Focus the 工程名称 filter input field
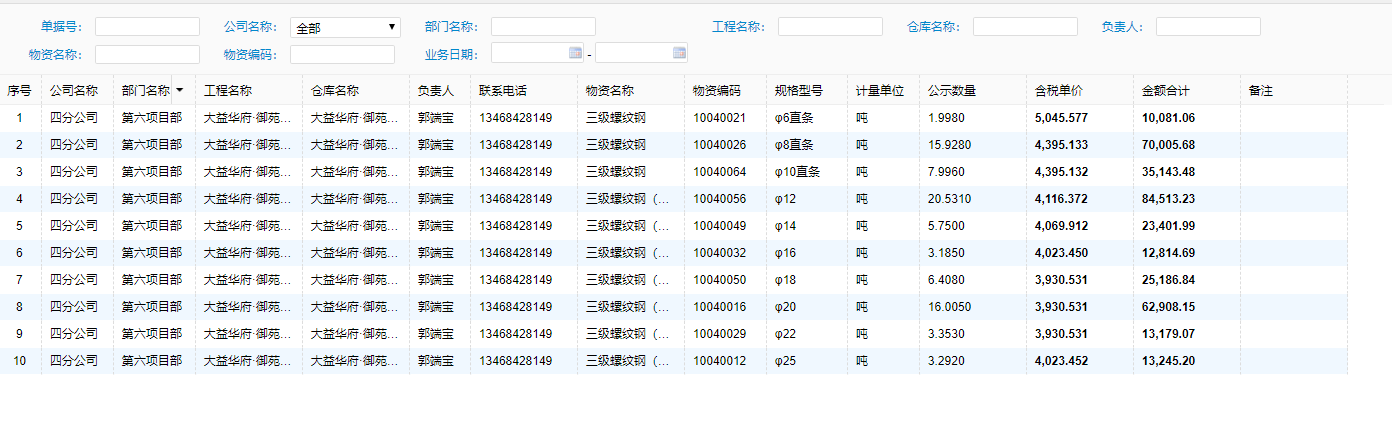This screenshot has height=435, width=1392. (x=830, y=27)
